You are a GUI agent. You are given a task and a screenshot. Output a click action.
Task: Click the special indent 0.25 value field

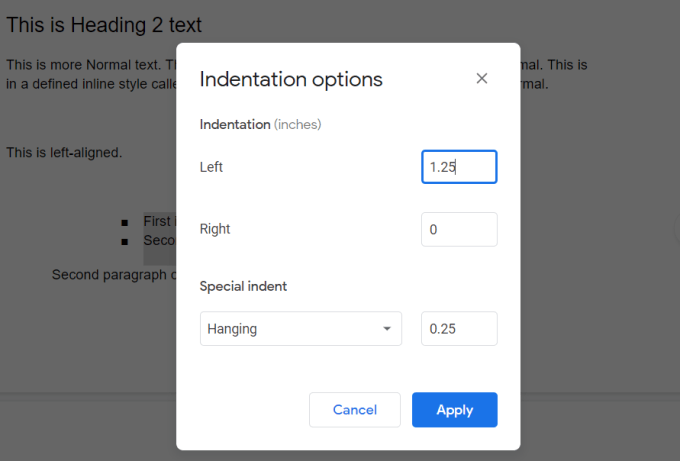click(459, 328)
